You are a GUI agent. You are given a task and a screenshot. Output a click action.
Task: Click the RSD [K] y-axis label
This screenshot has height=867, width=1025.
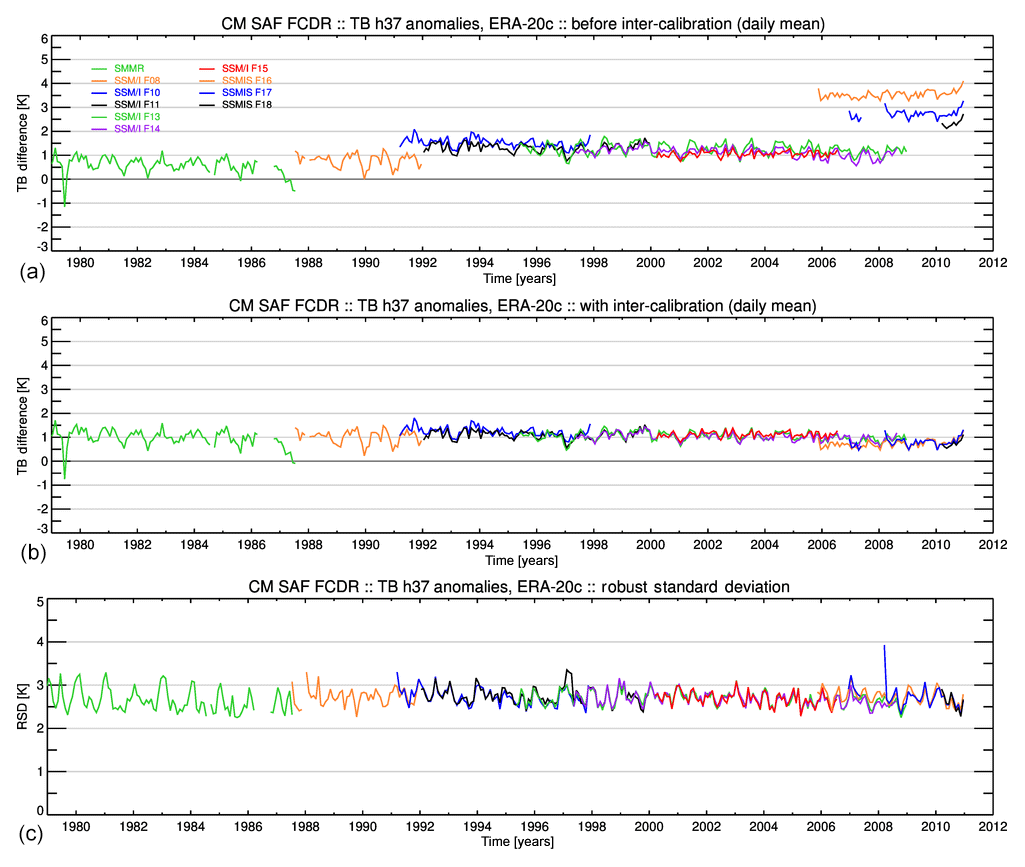(23, 706)
